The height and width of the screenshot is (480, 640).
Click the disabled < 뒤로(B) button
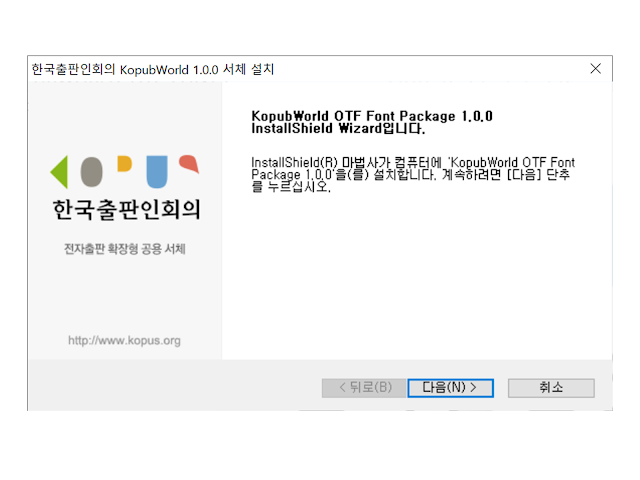coord(364,387)
